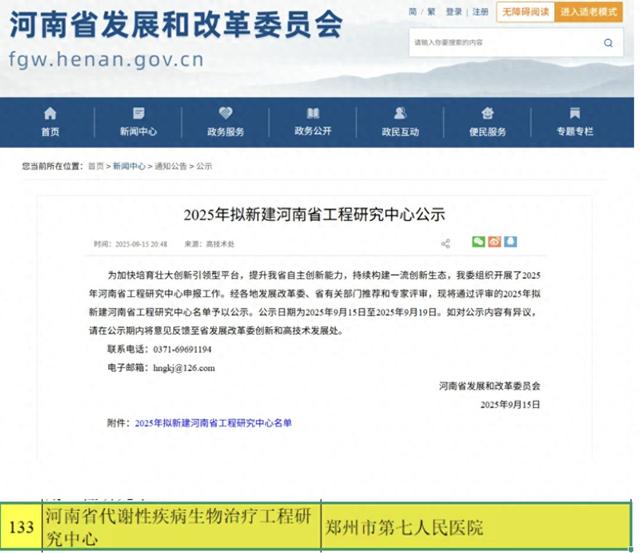Click table cell 郑州市第七人民医院
Screen dimensions: 640x553
pyautogui.click(x=476, y=527)
